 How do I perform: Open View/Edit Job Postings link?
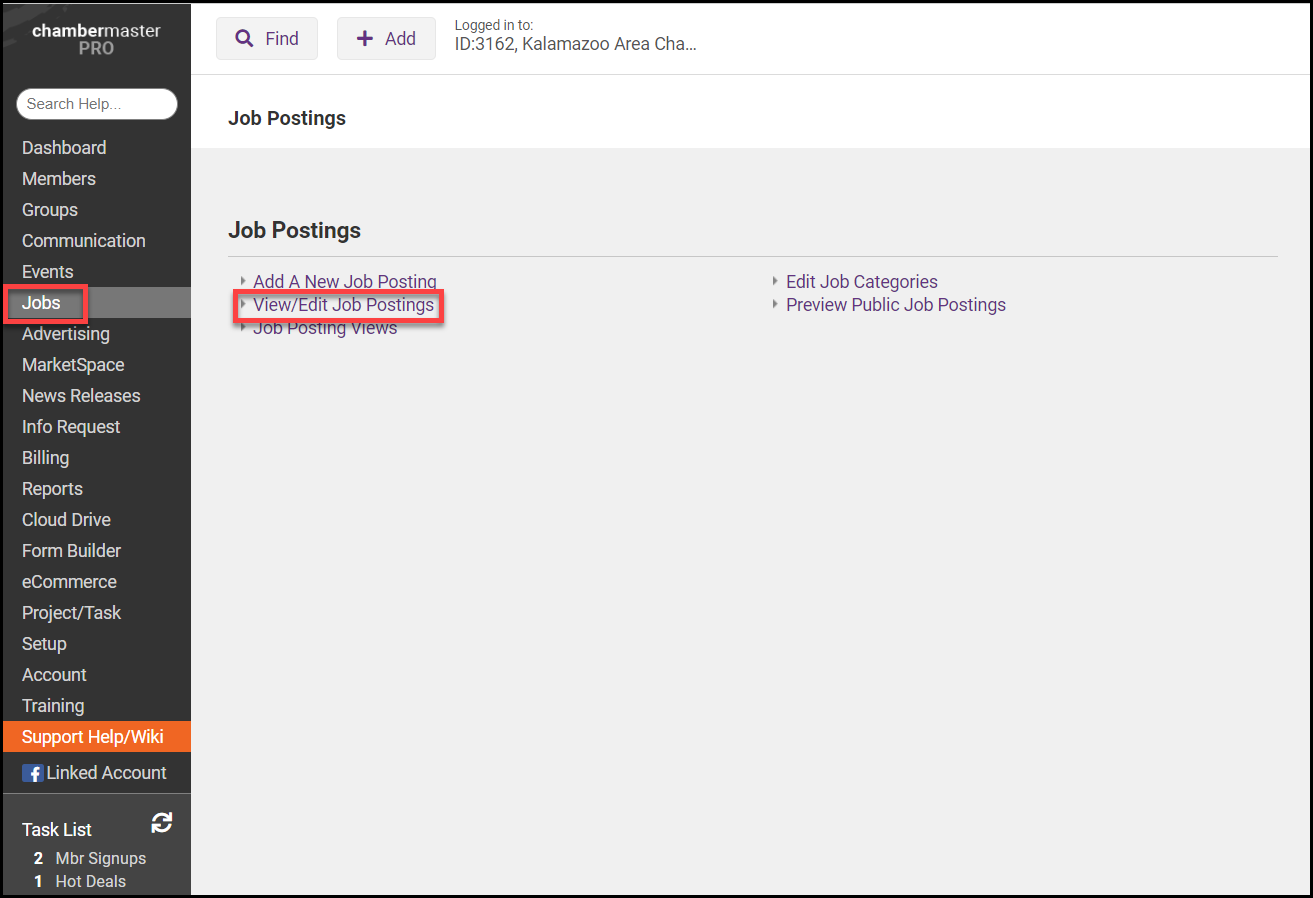343,305
